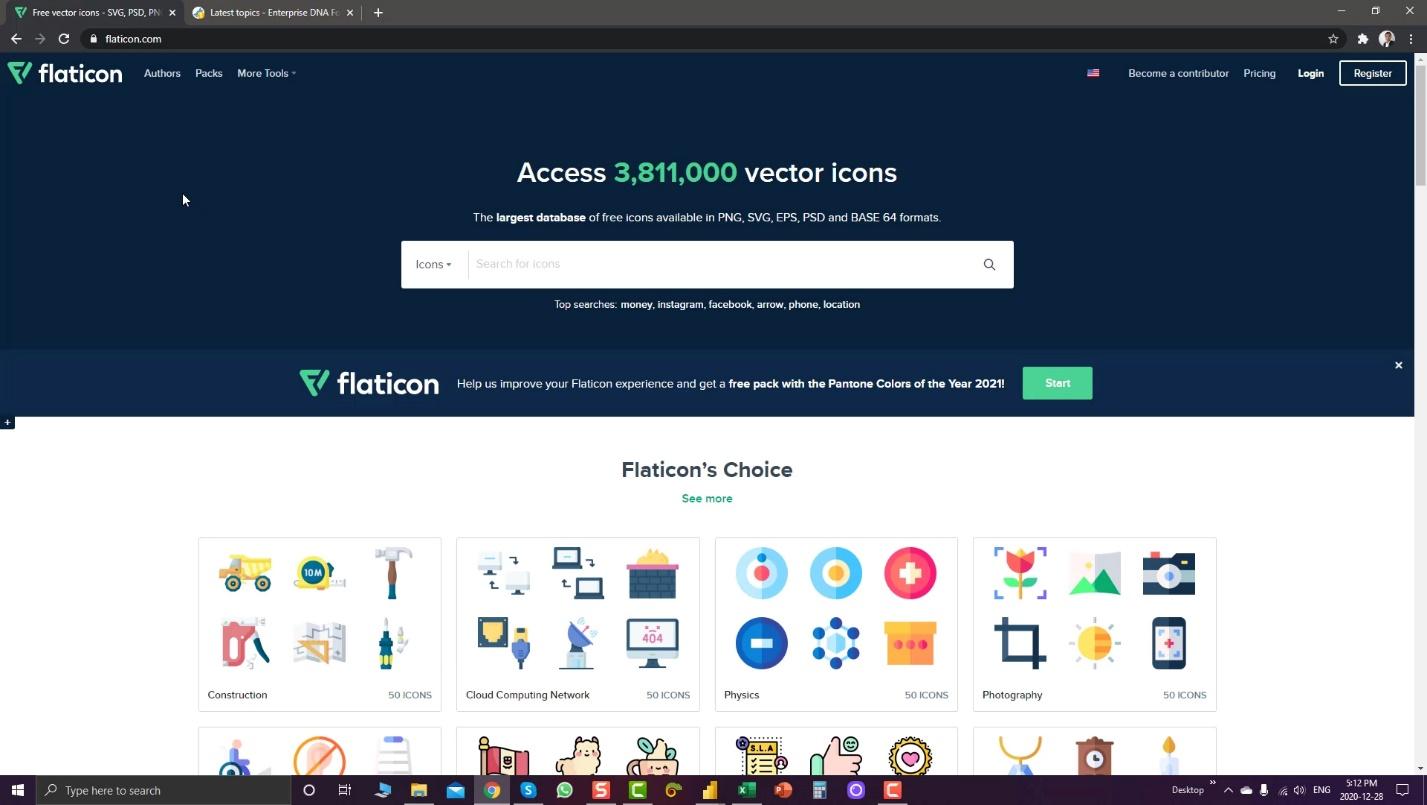Image resolution: width=1427 pixels, height=805 pixels.
Task: Select the blue minus circle icon
Action: coord(761,643)
